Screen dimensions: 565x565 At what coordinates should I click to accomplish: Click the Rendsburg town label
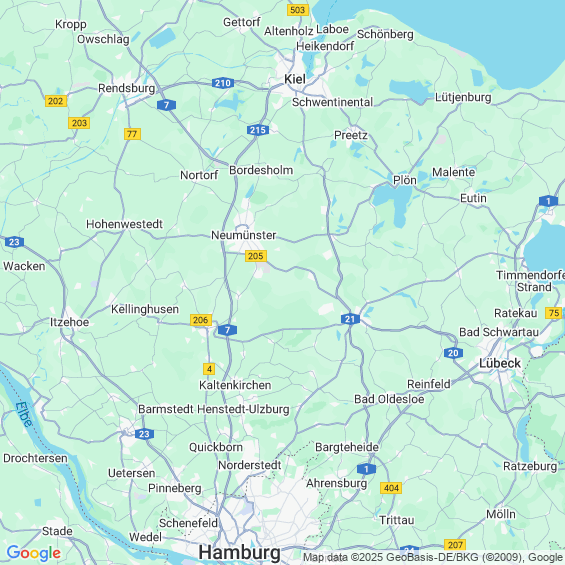(x=126, y=88)
